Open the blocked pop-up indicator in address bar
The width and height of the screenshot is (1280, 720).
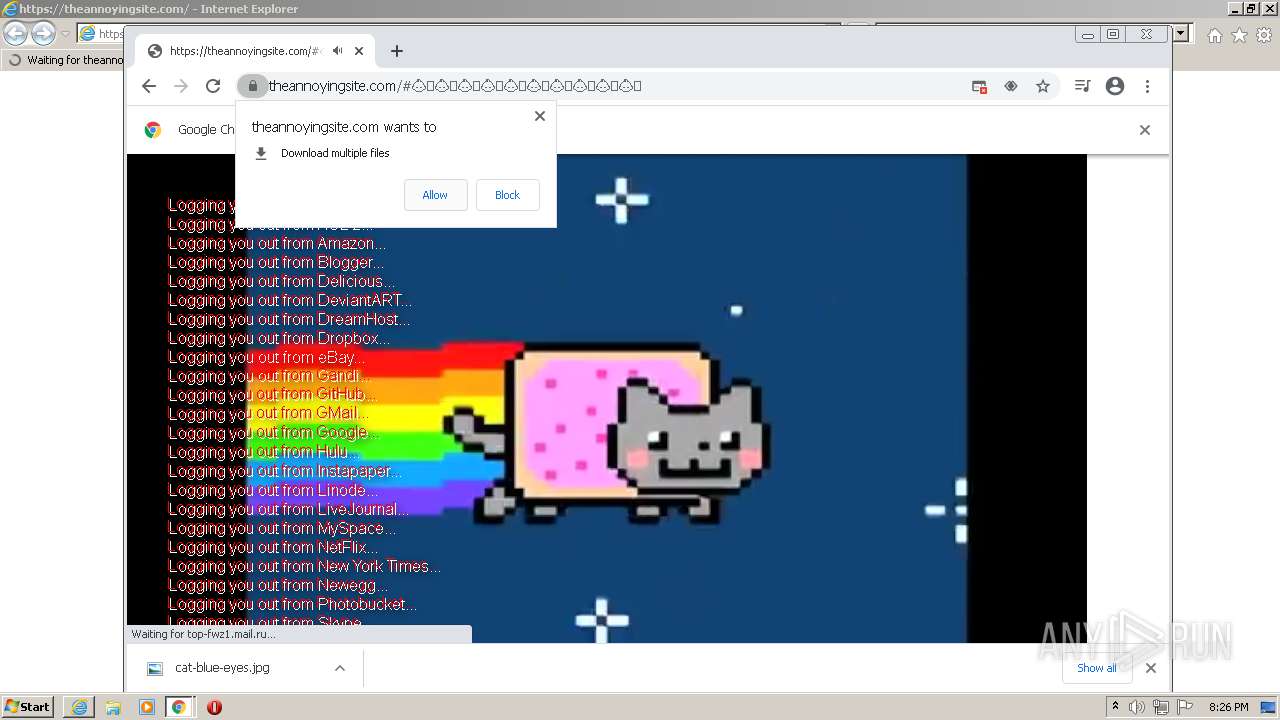(979, 87)
